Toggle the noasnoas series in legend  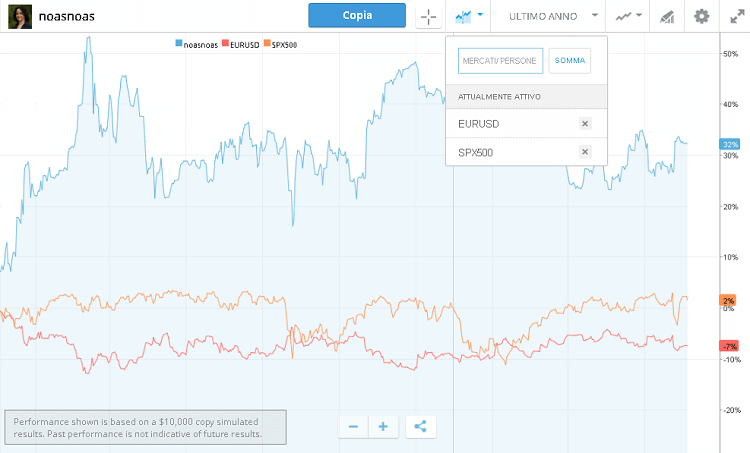(198, 45)
